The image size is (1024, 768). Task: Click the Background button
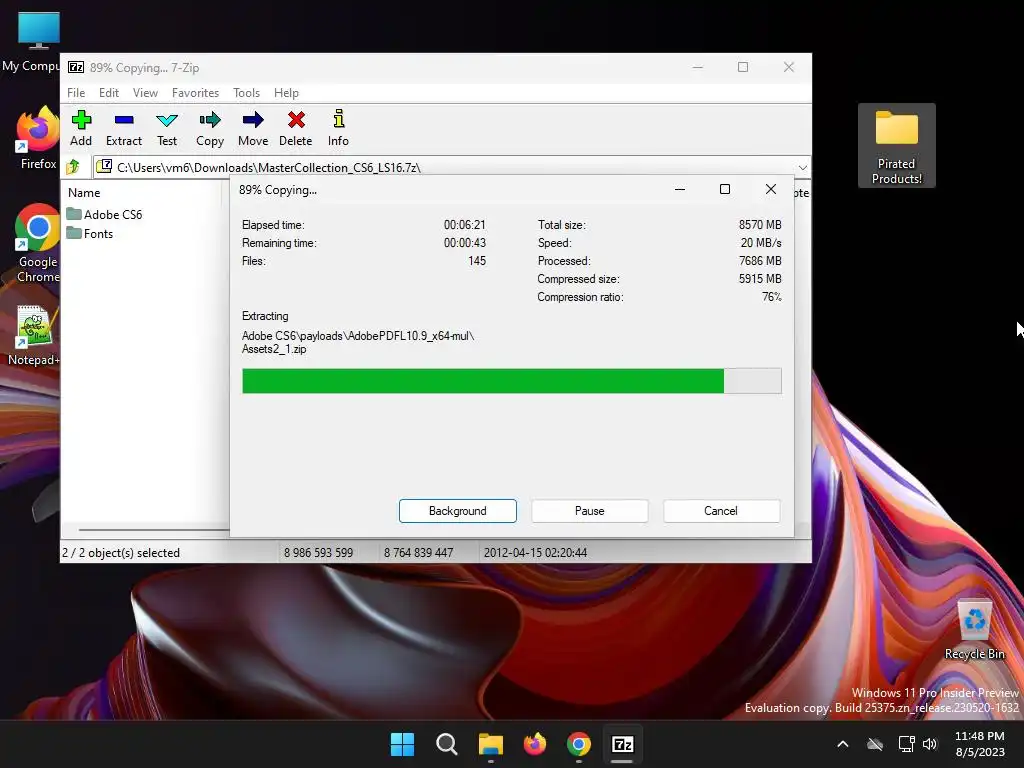click(458, 511)
